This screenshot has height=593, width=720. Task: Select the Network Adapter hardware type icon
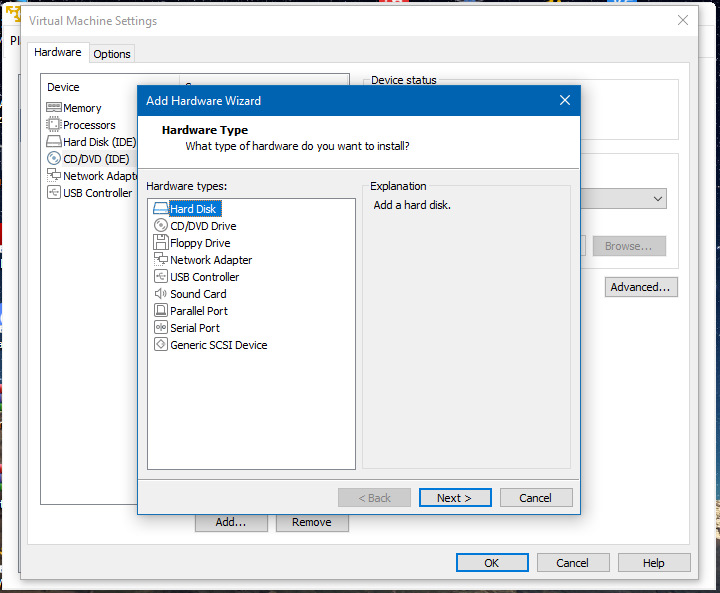point(161,260)
